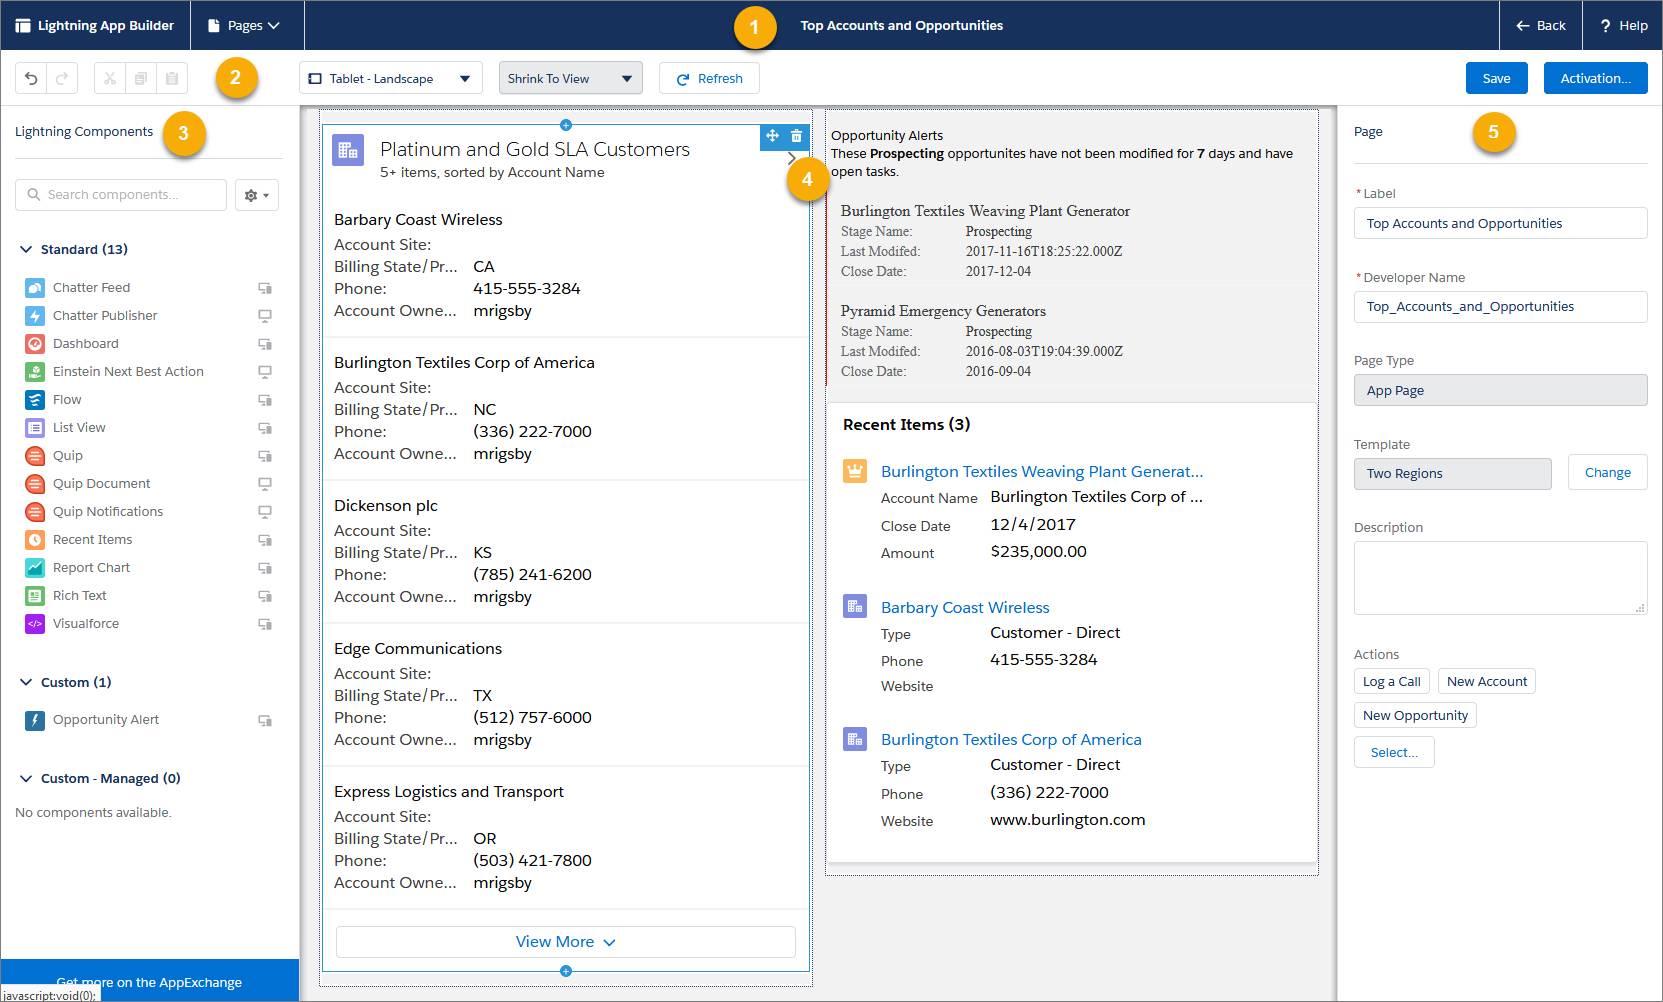Click the crown opportunity icon in Recent Items
The image size is (1663, 1002).
click(855, 470)
